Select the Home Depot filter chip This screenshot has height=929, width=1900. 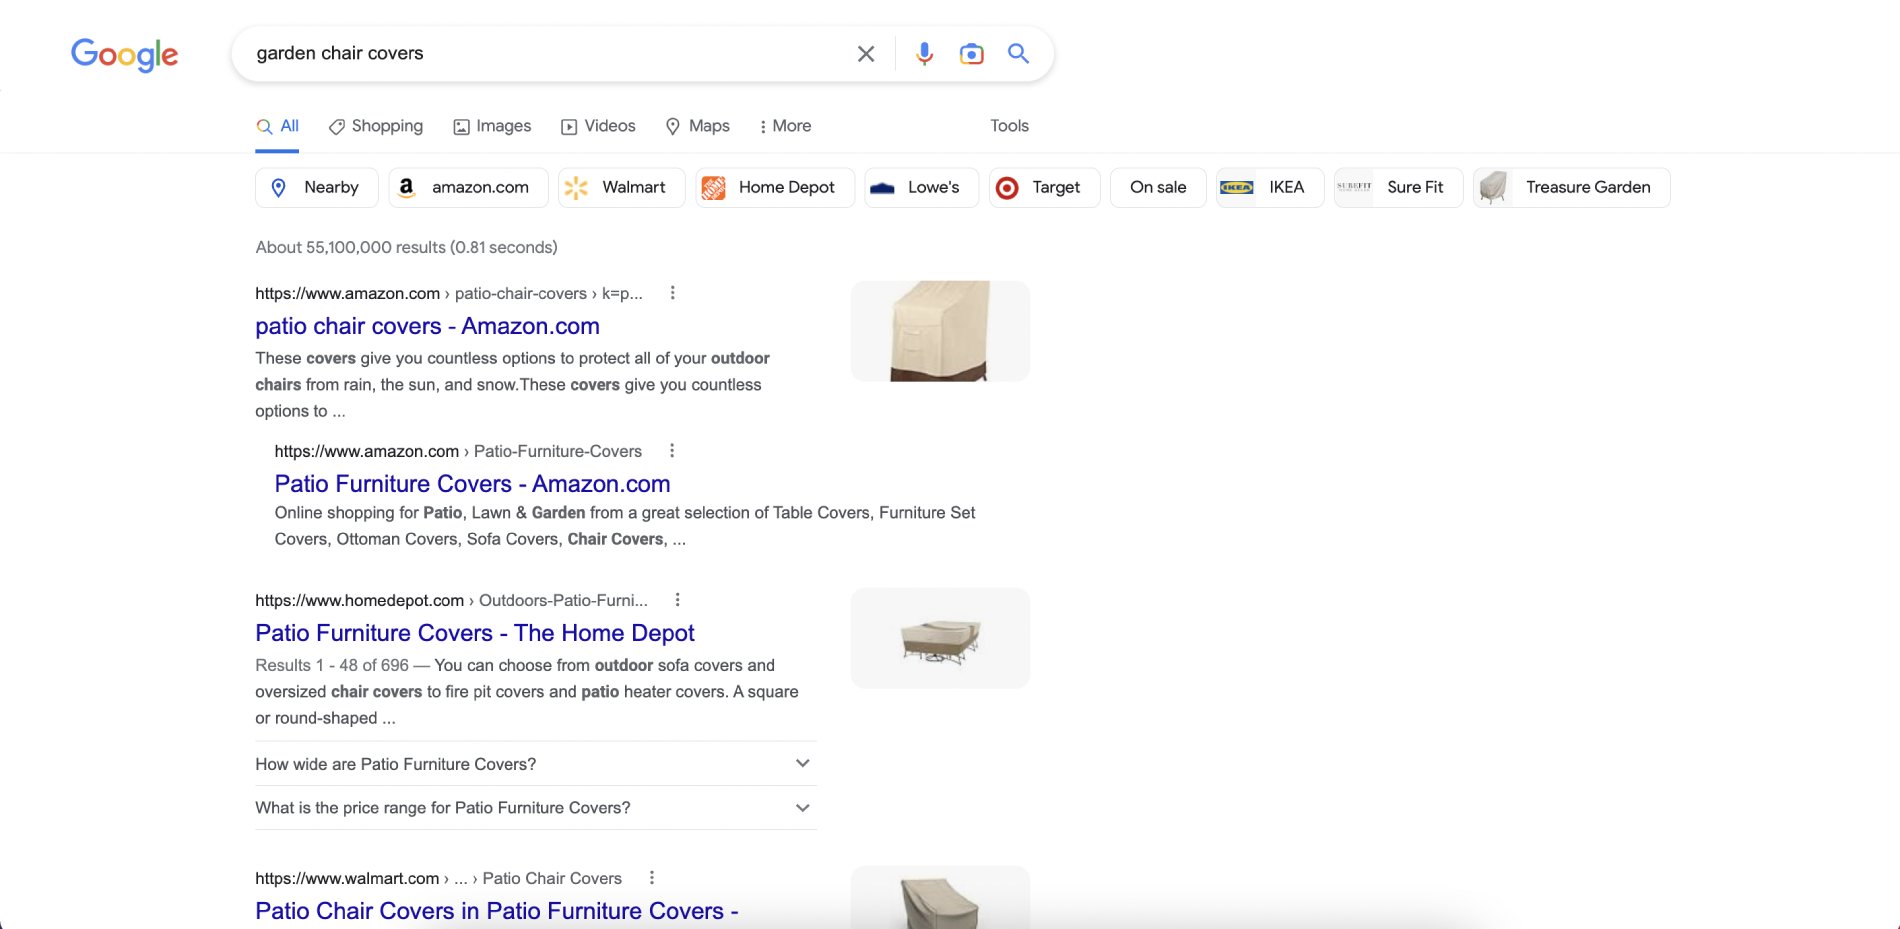coord(775,188)
